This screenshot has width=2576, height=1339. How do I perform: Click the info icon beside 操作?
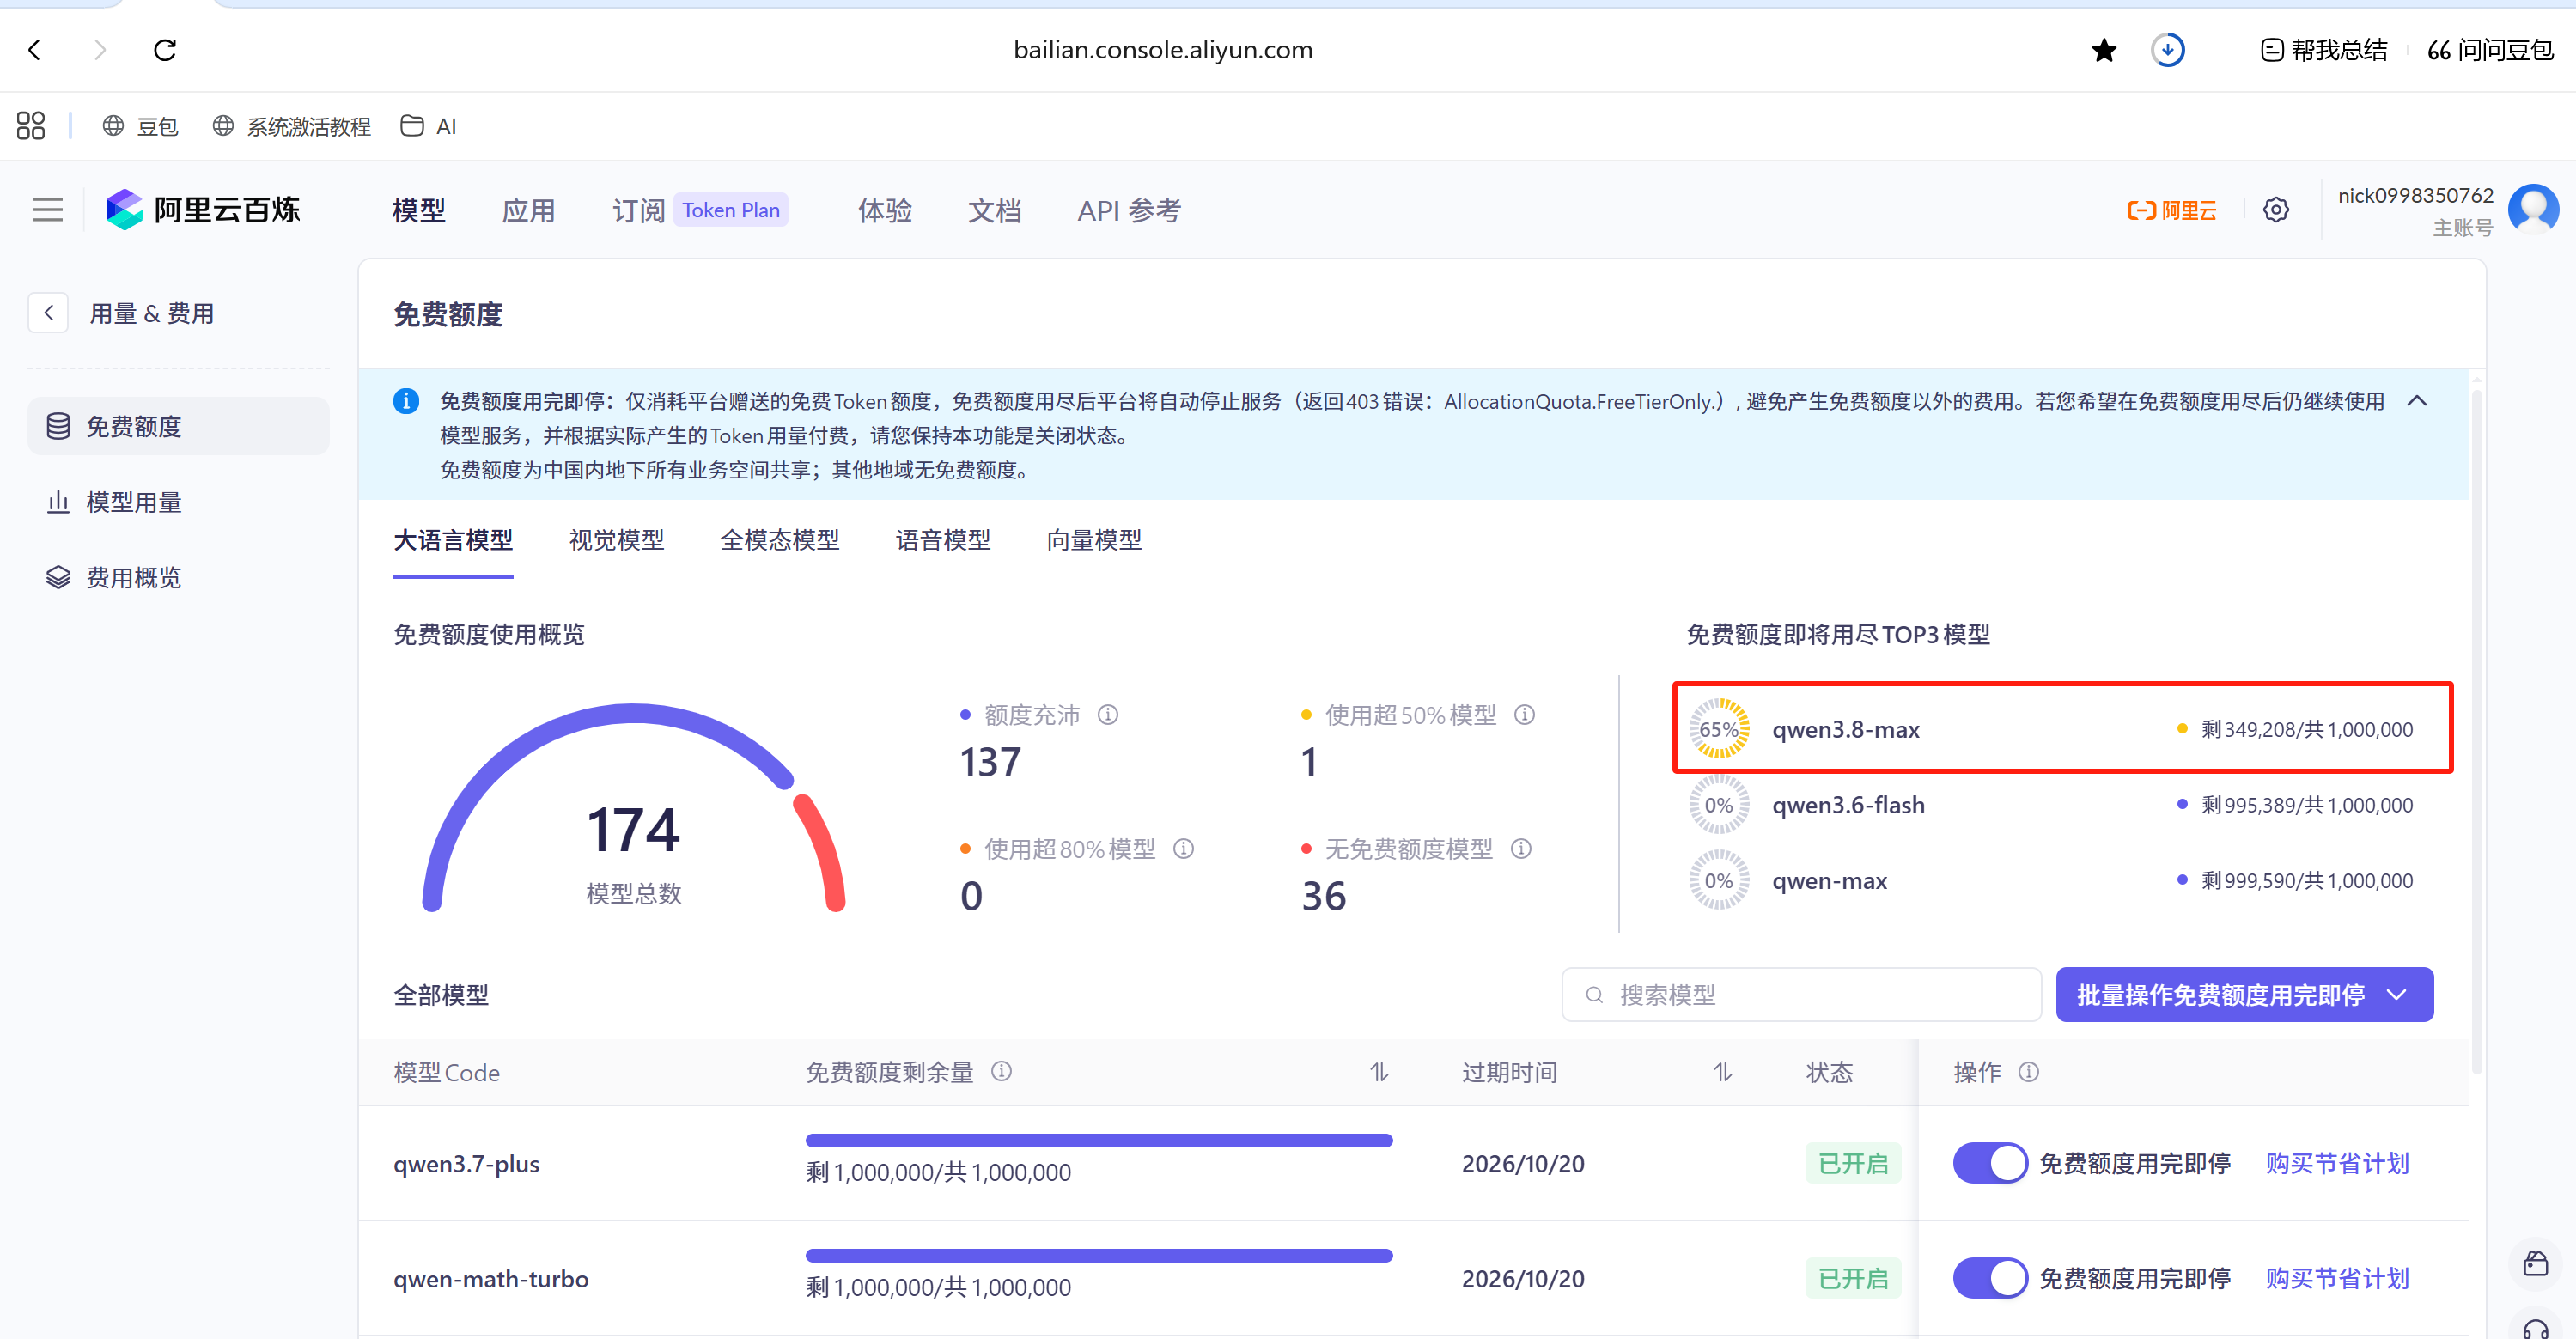click(2028, 1072)
